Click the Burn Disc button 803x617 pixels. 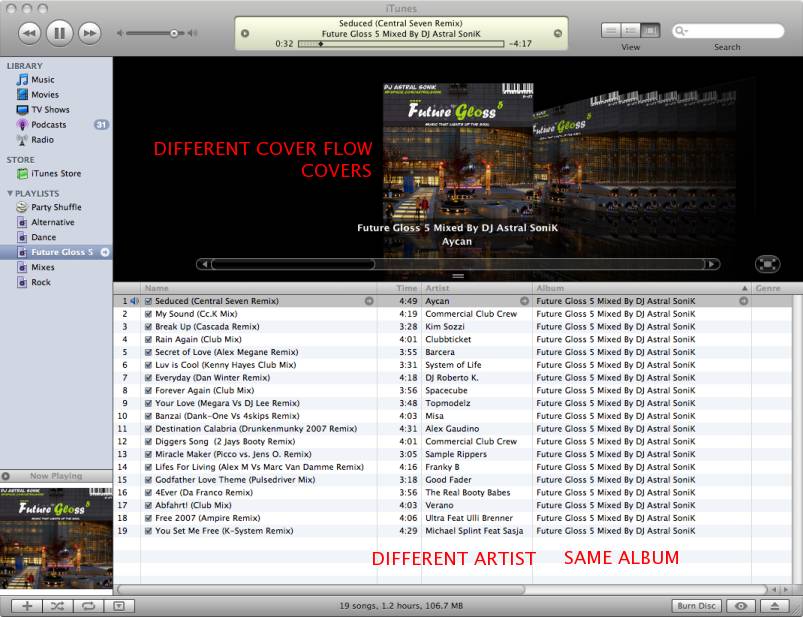(696, 606)
